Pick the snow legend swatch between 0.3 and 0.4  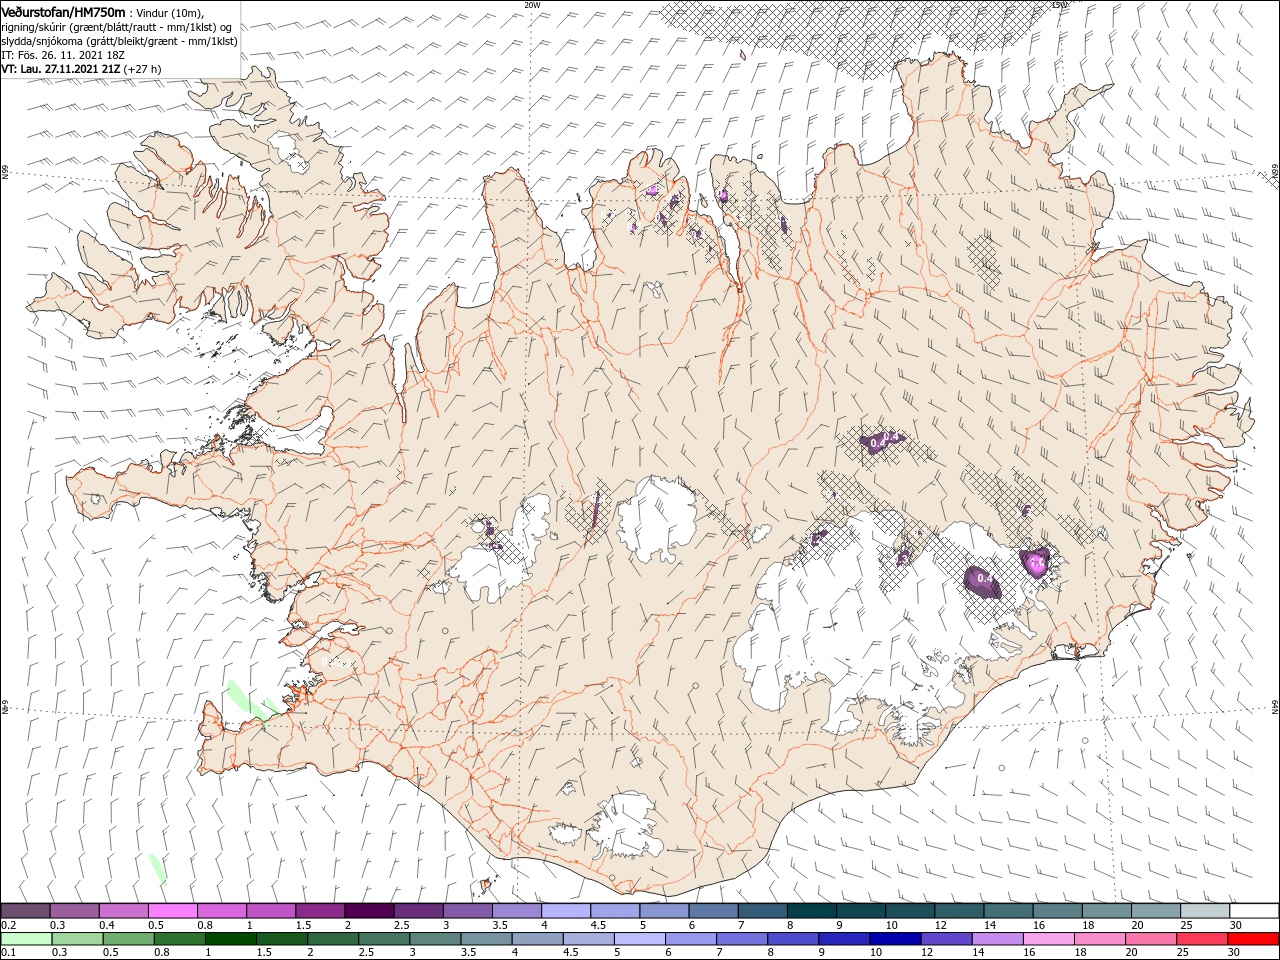[74, 911]
